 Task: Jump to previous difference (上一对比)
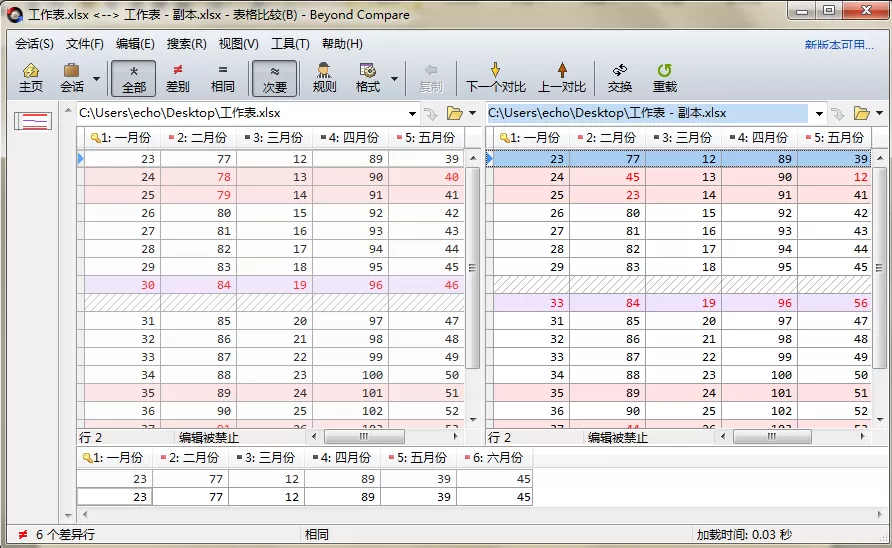tap(562, 78)
